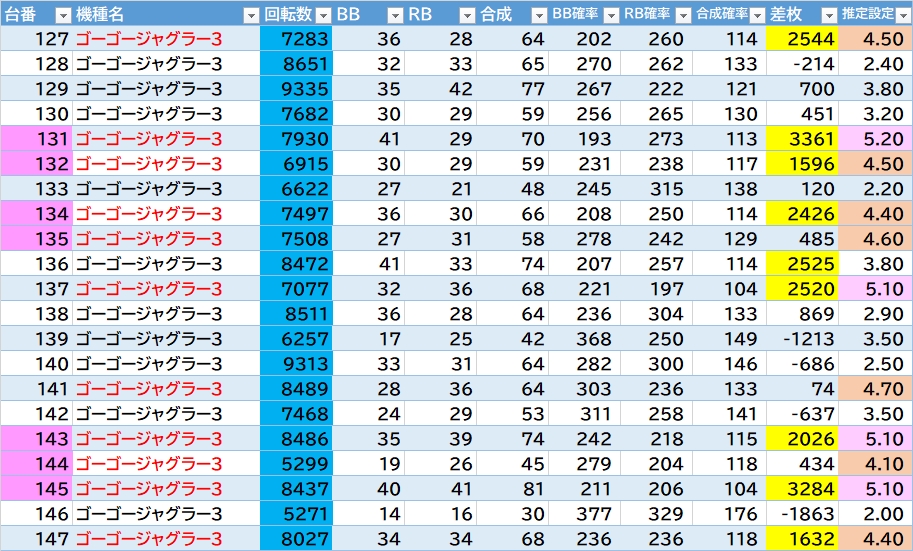Select the 合成確率 cell 138

point(730,189)
